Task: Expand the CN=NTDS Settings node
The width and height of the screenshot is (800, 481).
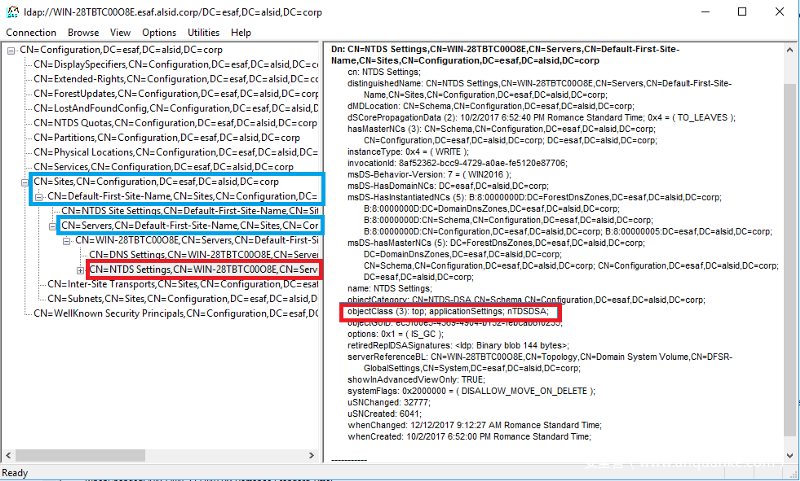Action: [80, 270]
